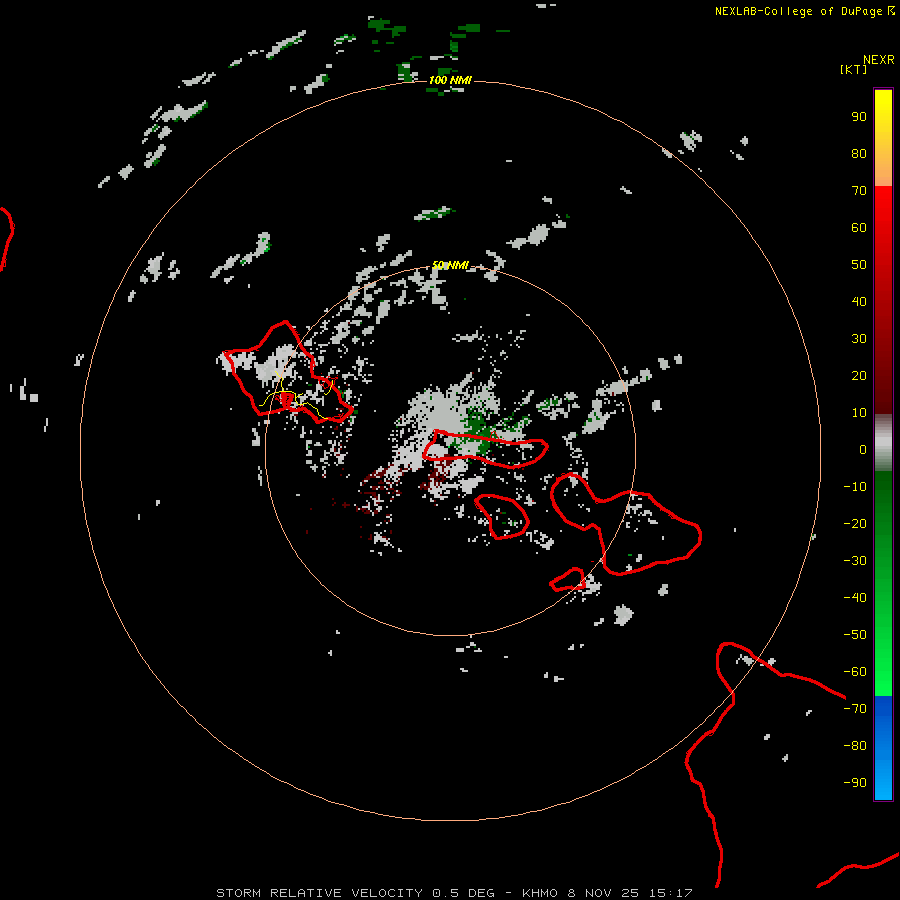Pick the yellow top segment of color scale

coord(883,138)
